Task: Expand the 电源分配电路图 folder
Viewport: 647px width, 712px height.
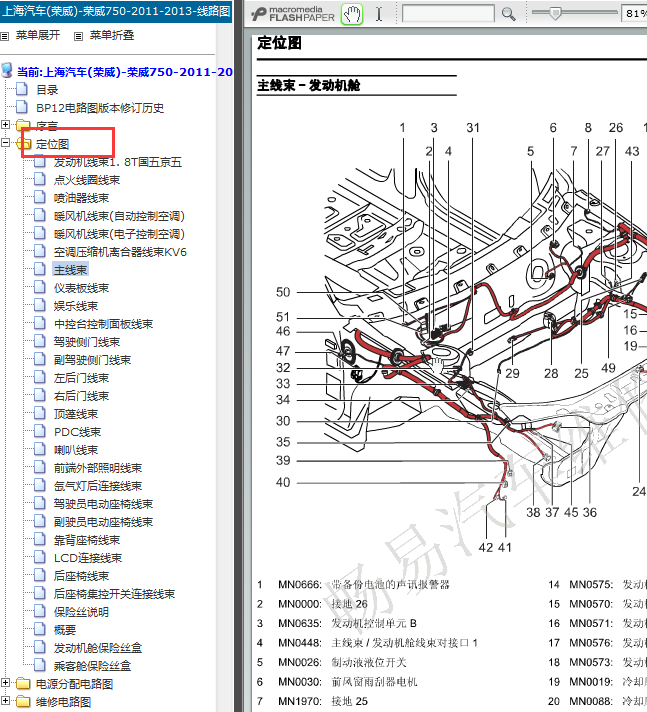Action: [x=5, y=683]
